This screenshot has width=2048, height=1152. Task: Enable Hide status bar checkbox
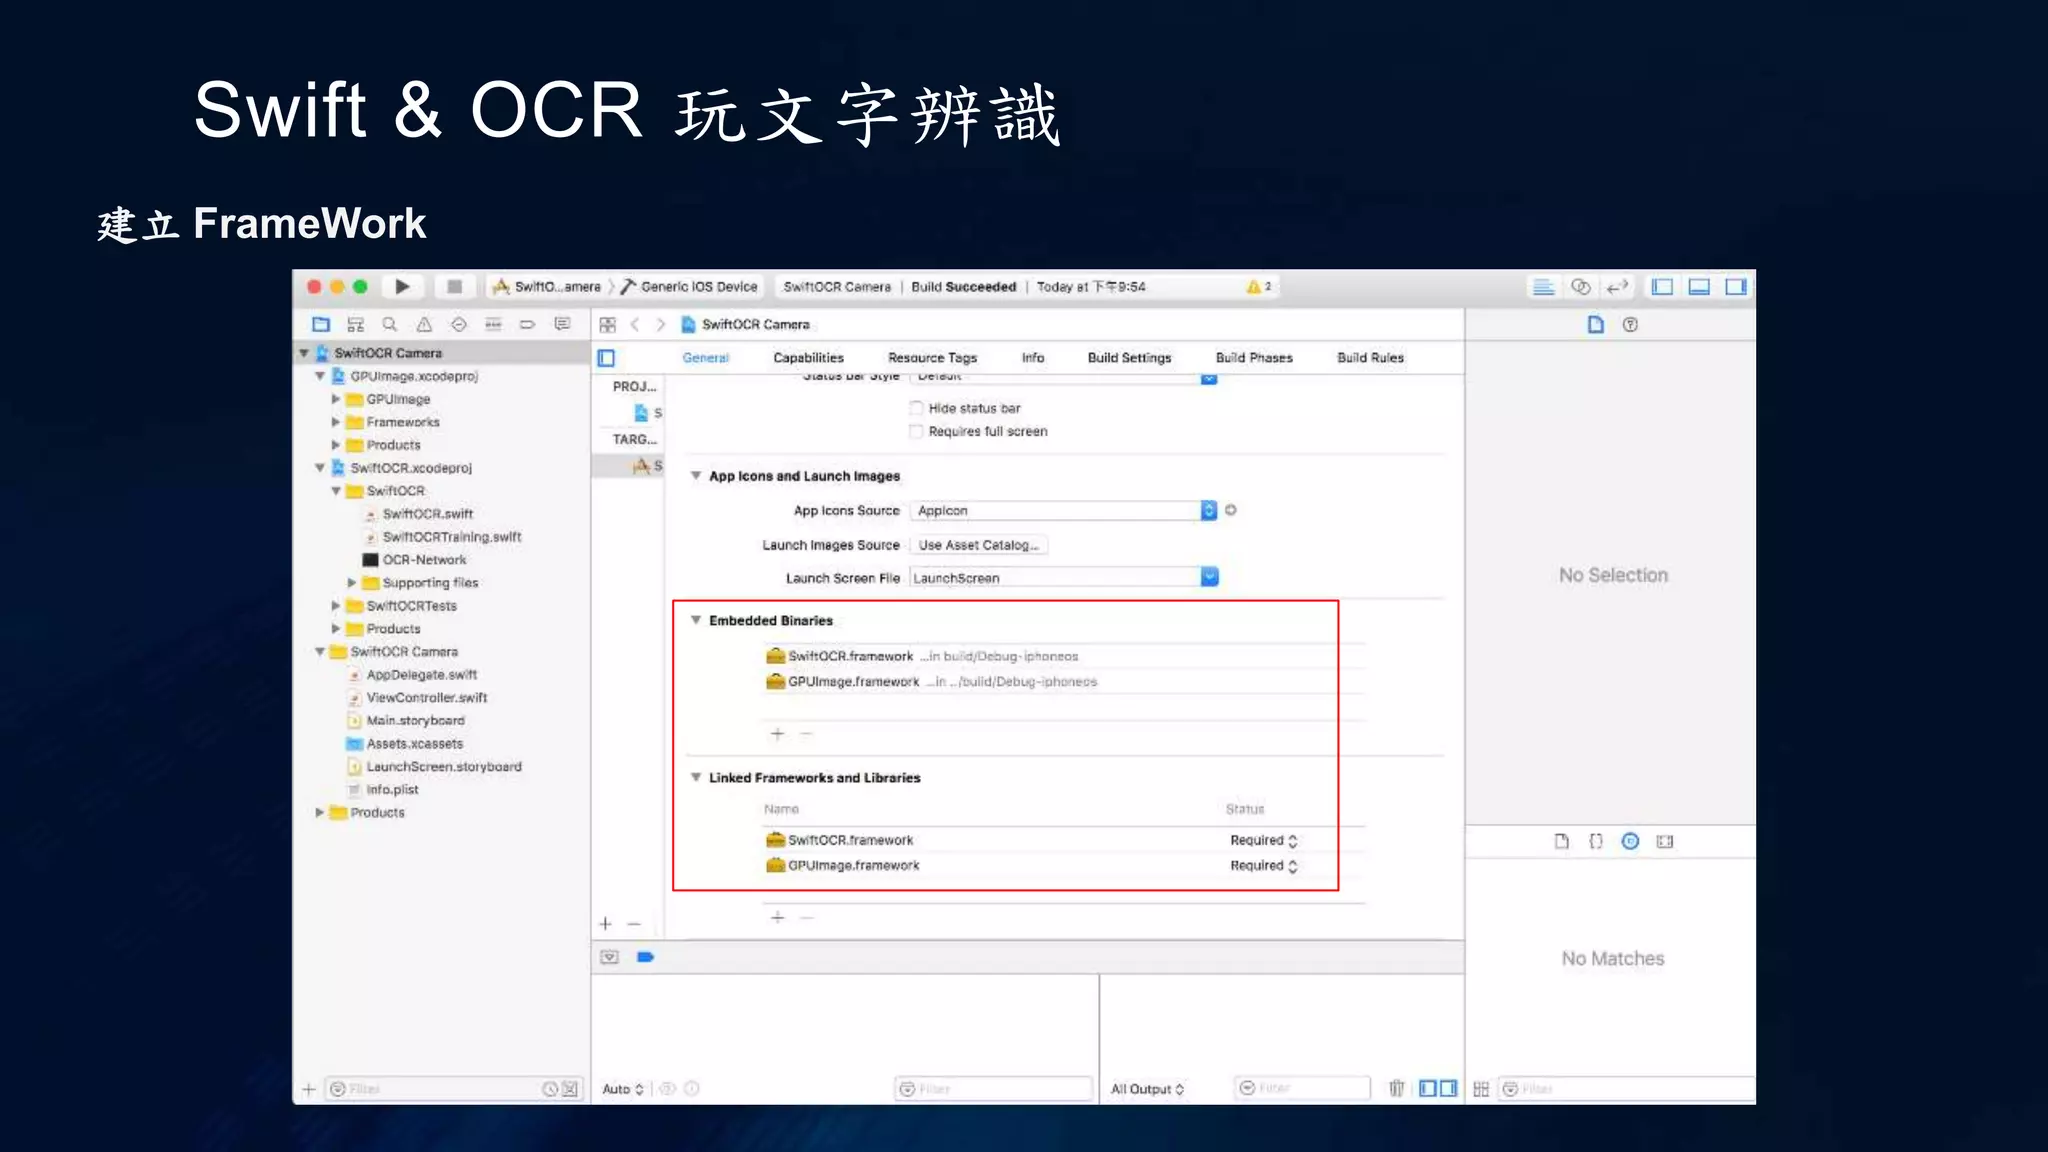point(916,407)
